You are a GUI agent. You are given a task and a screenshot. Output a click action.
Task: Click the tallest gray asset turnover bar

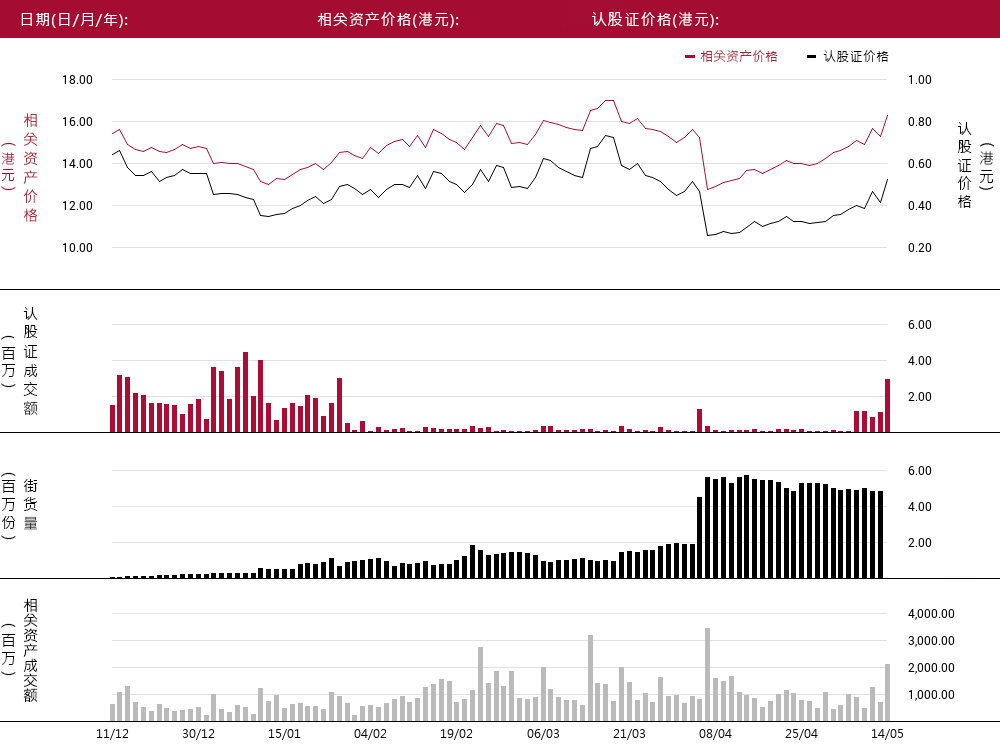click(x=707, y=674)
